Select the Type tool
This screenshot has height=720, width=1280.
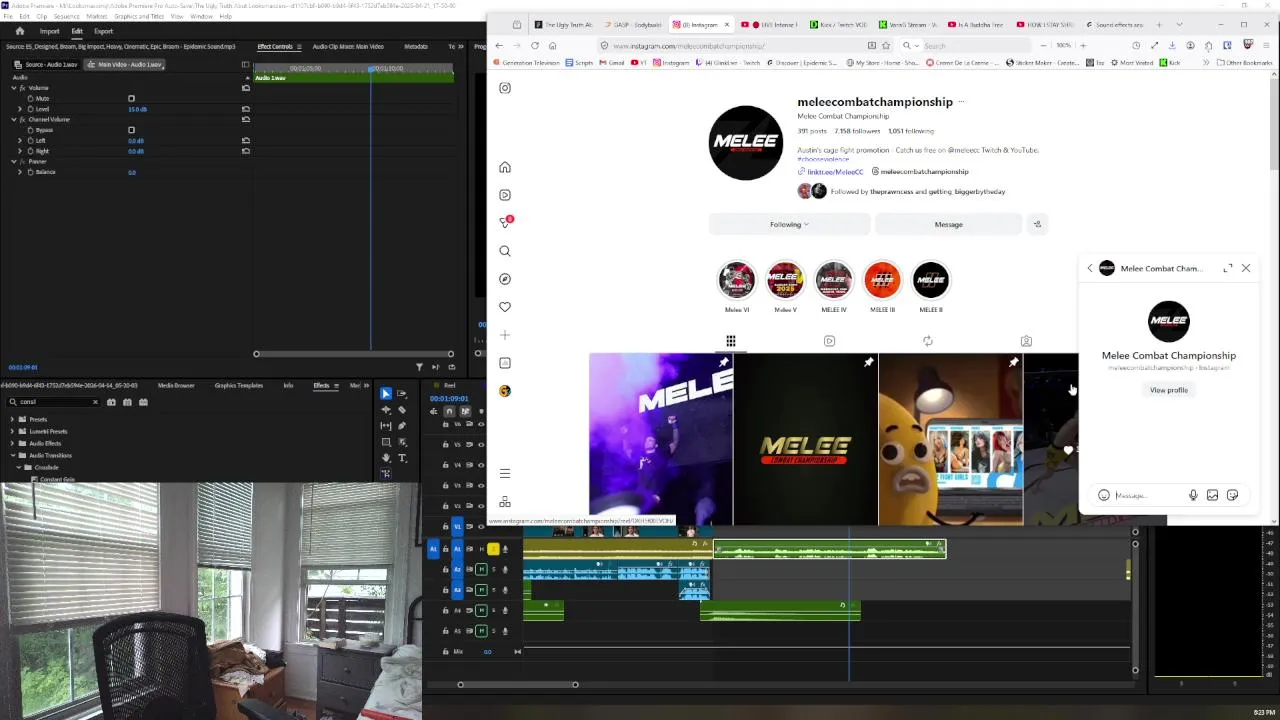[402, 458]
